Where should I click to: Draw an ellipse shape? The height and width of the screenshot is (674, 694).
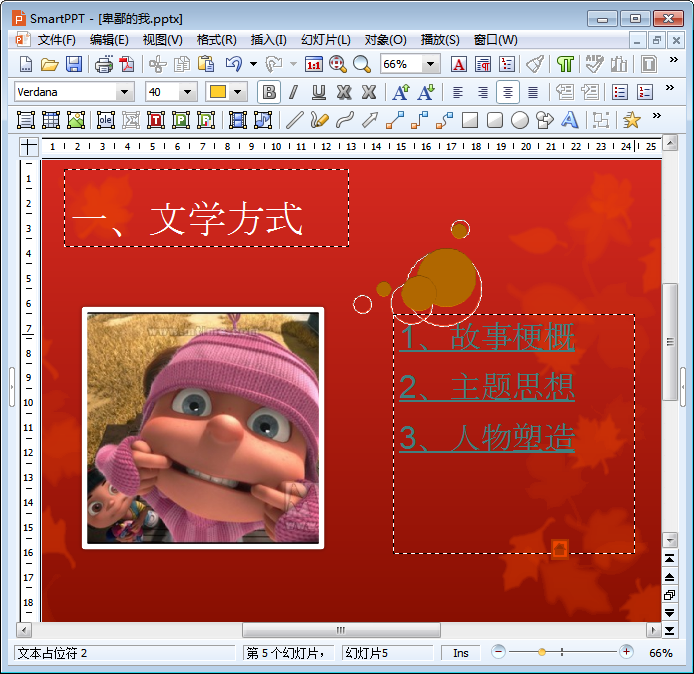point(520,120)
